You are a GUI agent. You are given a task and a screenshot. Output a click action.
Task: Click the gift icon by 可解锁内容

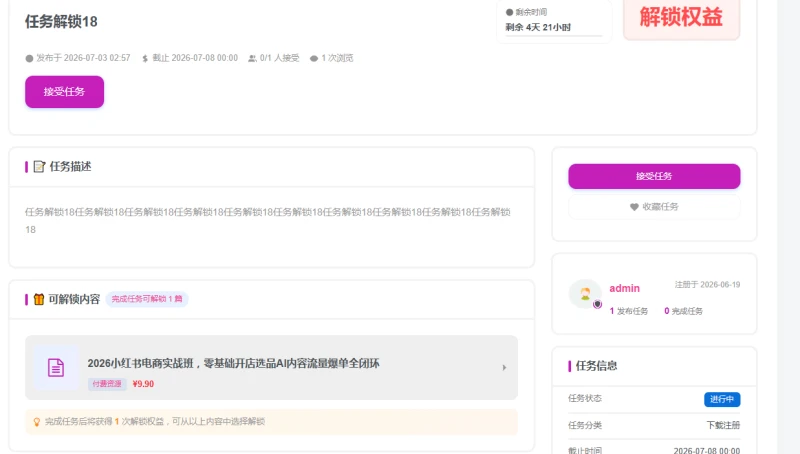click(x=39, y=299)
